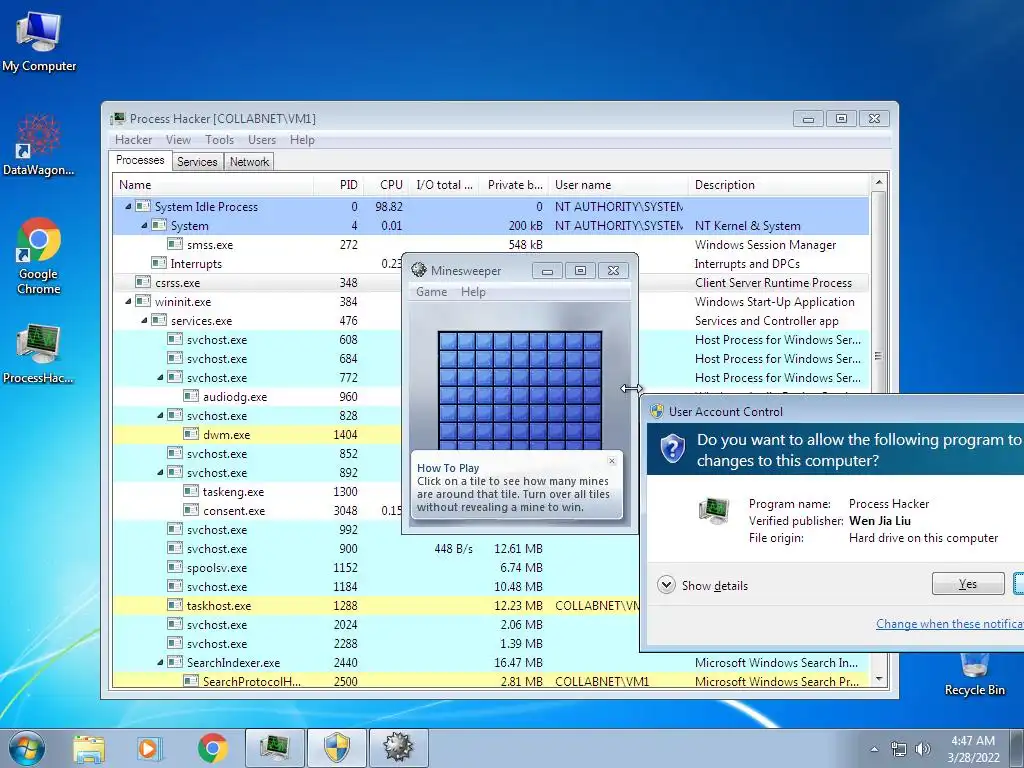Select the Processes tab
Viewport: 1024px width, 768px height.
pyautogui.click(x=140, y=160)
